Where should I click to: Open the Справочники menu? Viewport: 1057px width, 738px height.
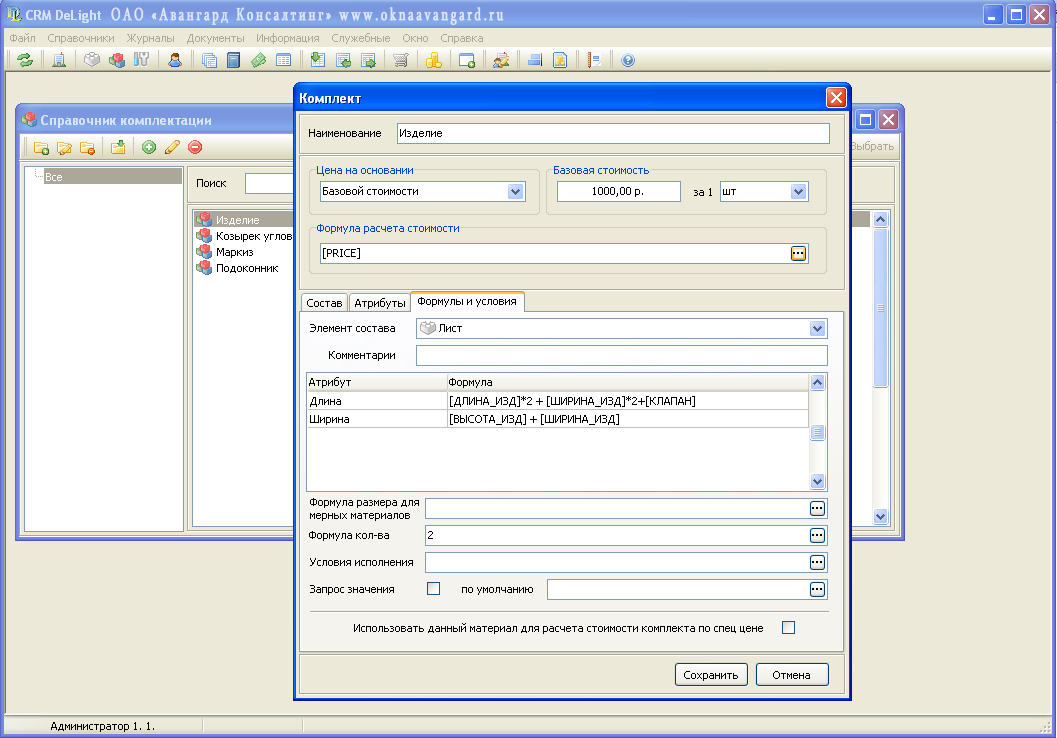click(81, 38)
